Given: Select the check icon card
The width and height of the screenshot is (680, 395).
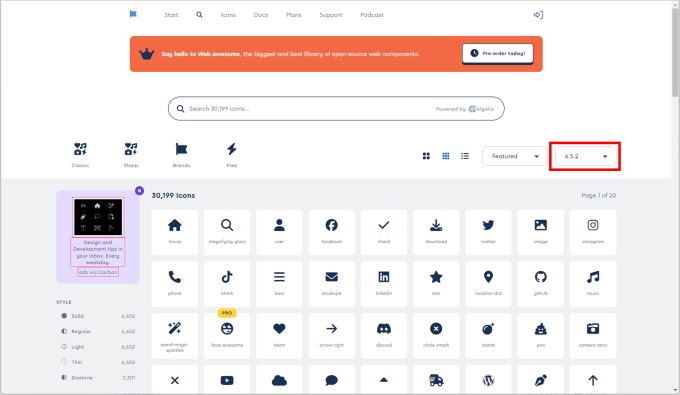Looking at the screenshot, I should [x=384, y=232].
